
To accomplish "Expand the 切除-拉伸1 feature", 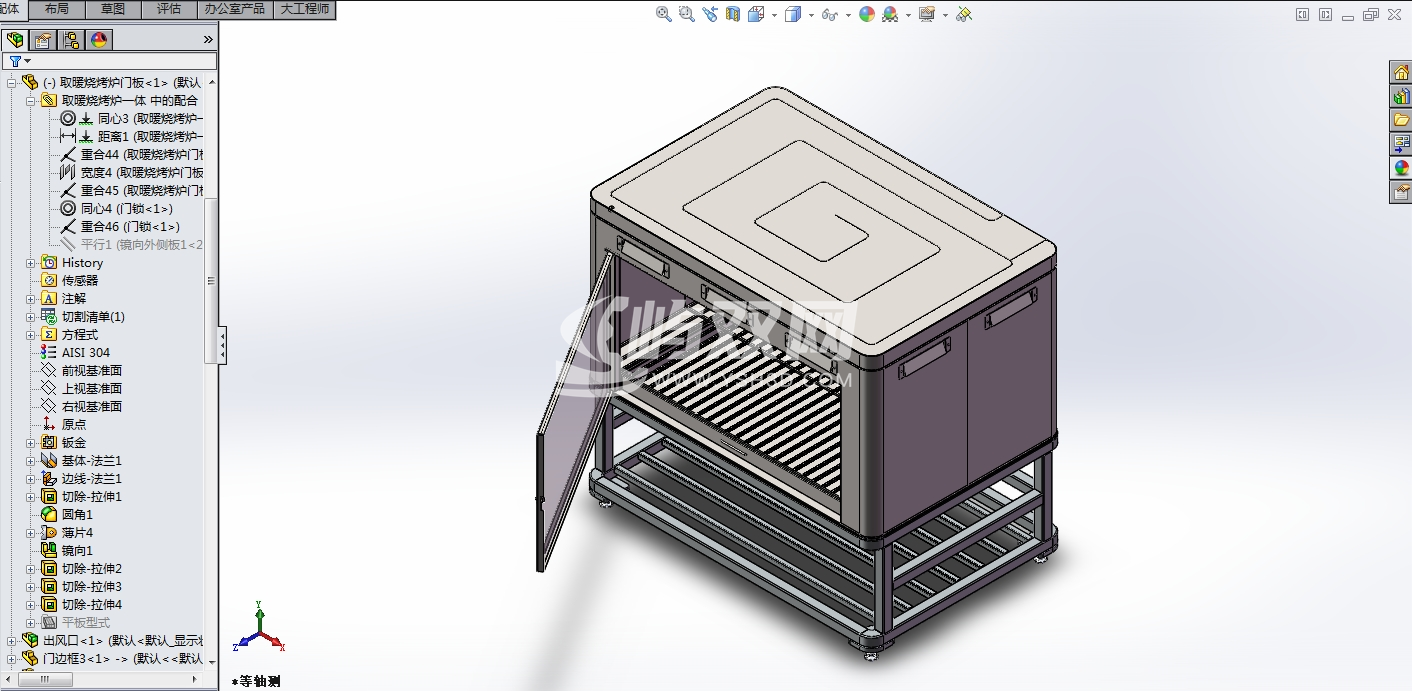I will tap(30, 497).
